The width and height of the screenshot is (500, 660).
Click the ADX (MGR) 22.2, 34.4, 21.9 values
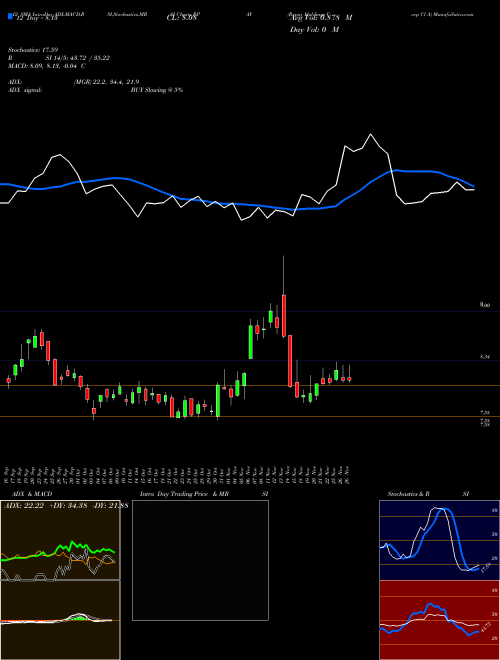click(106, 82)
